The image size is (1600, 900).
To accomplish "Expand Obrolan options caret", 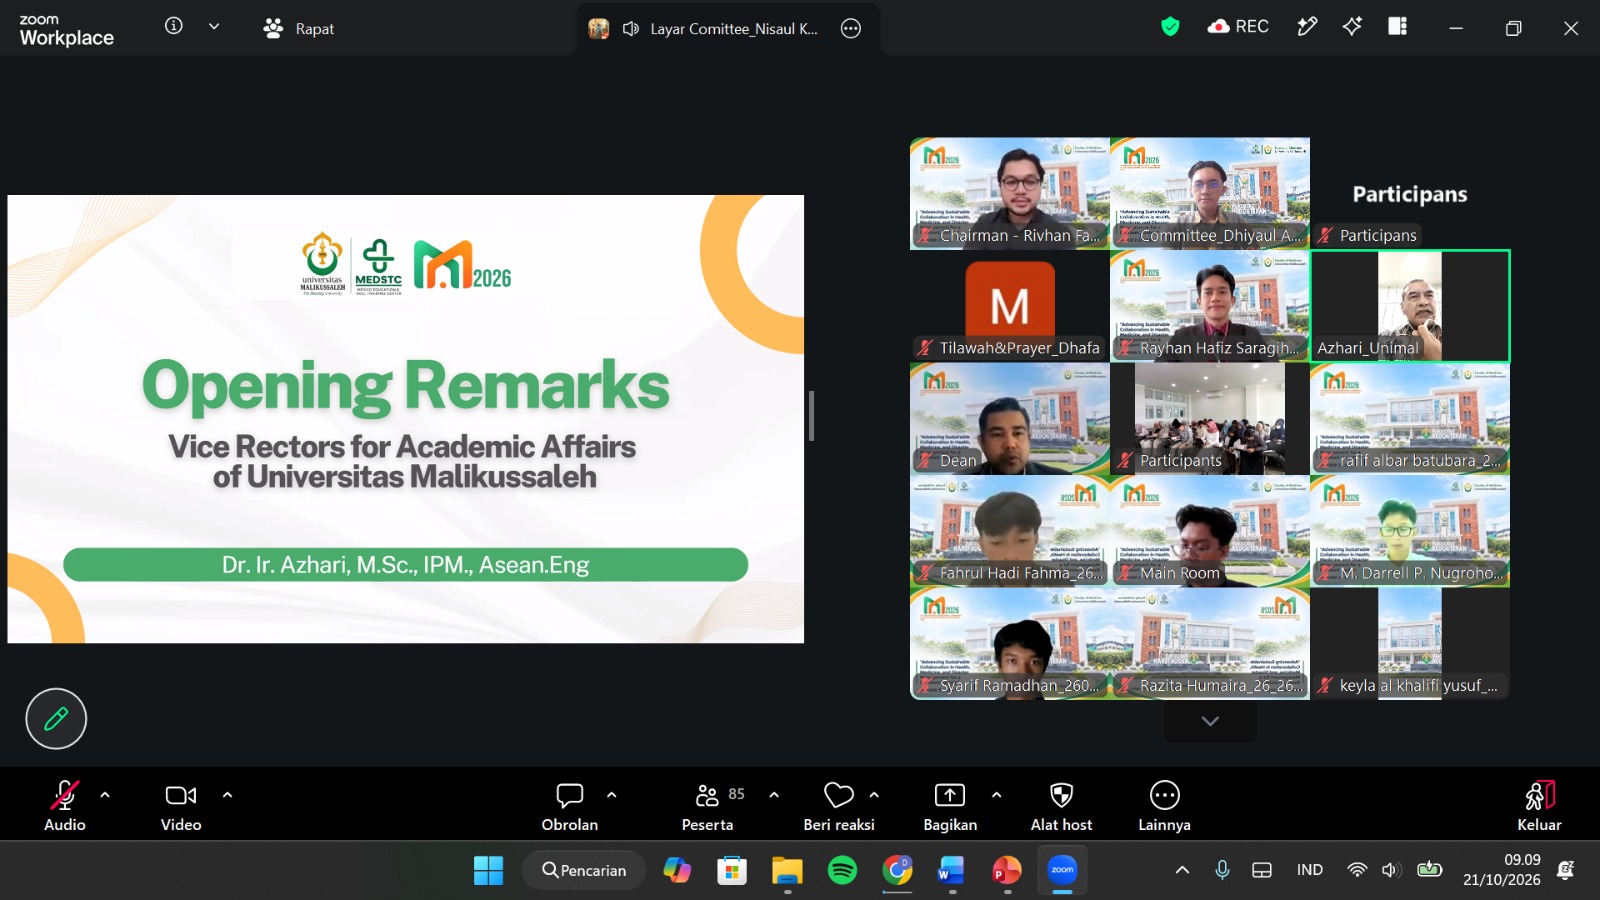I will coord(612,795).
